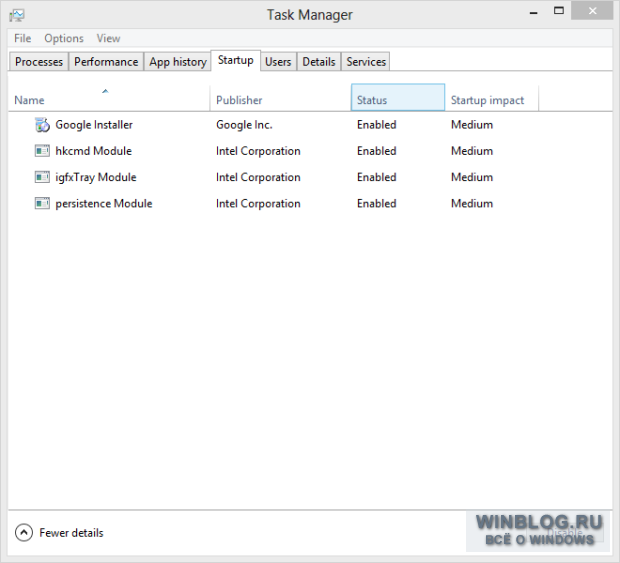Collapse with Fewer details arrow icon
Screen dimensions: 620x563
(x=24, y=533)
